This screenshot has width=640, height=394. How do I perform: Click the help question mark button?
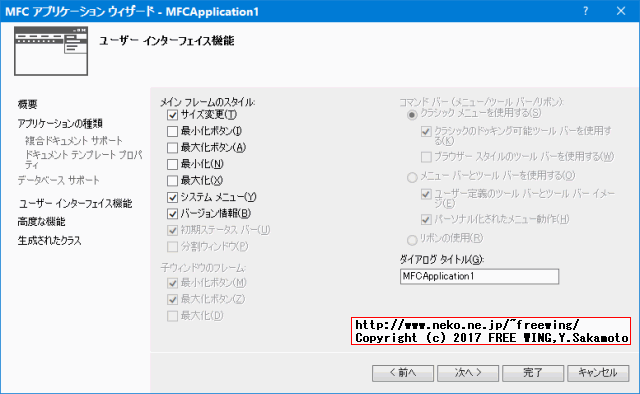[586, 11]
